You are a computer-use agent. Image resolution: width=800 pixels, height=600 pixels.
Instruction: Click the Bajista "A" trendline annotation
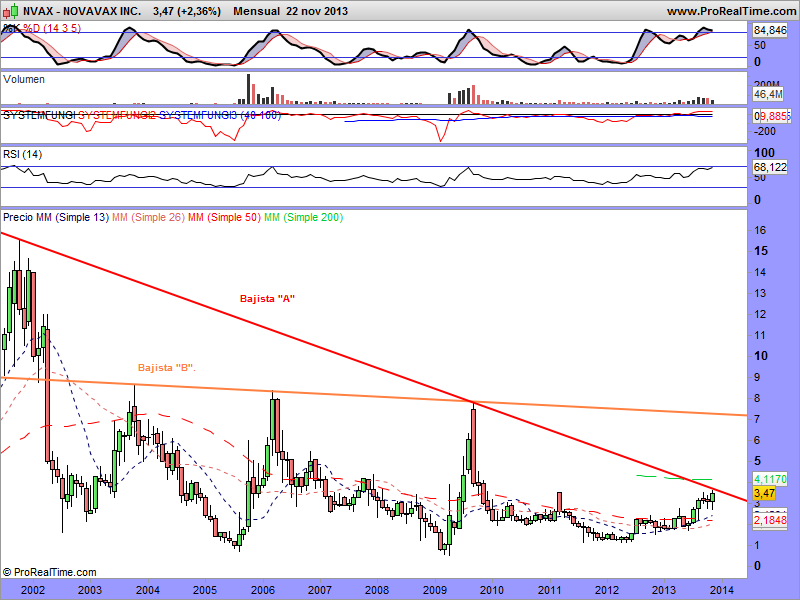point(267,298)
